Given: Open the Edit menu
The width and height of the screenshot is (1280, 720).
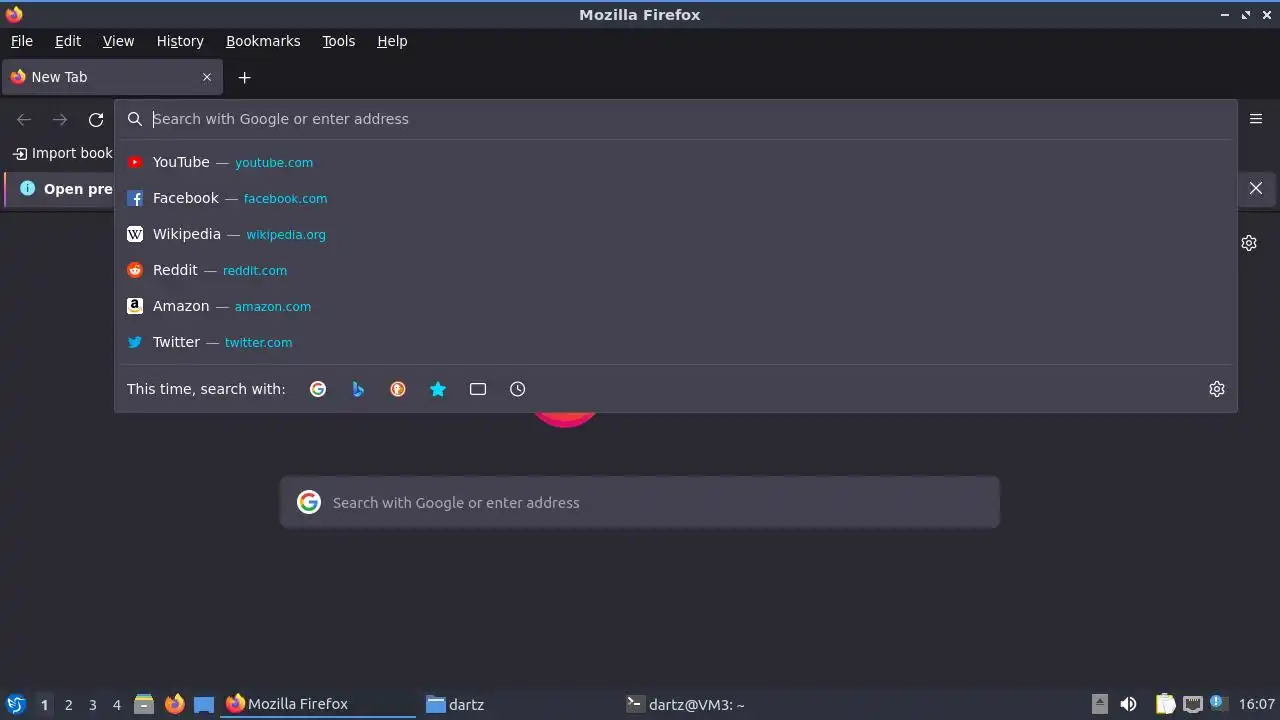Looking at the screenshot, I should 68,41.
